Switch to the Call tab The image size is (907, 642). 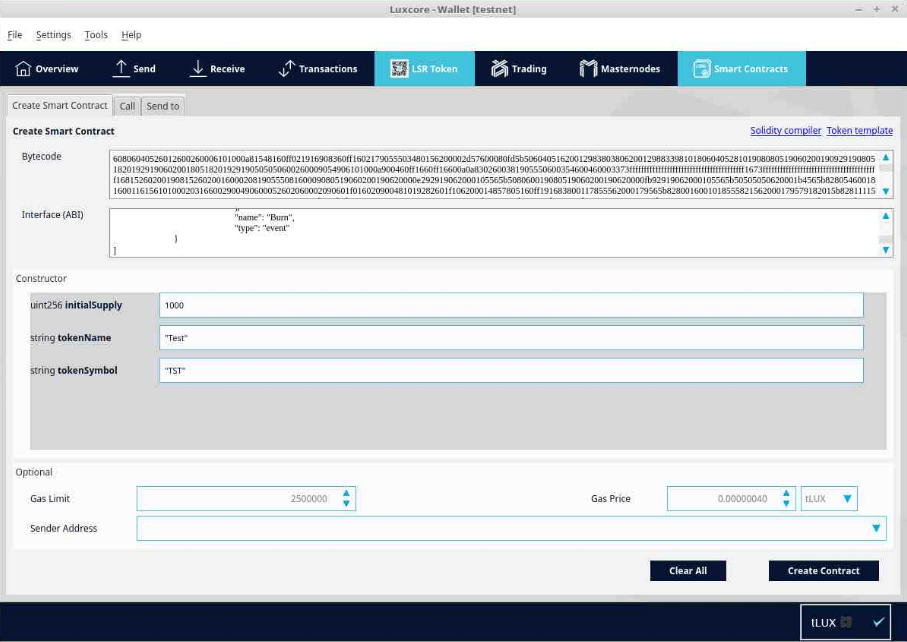point(127,105)
